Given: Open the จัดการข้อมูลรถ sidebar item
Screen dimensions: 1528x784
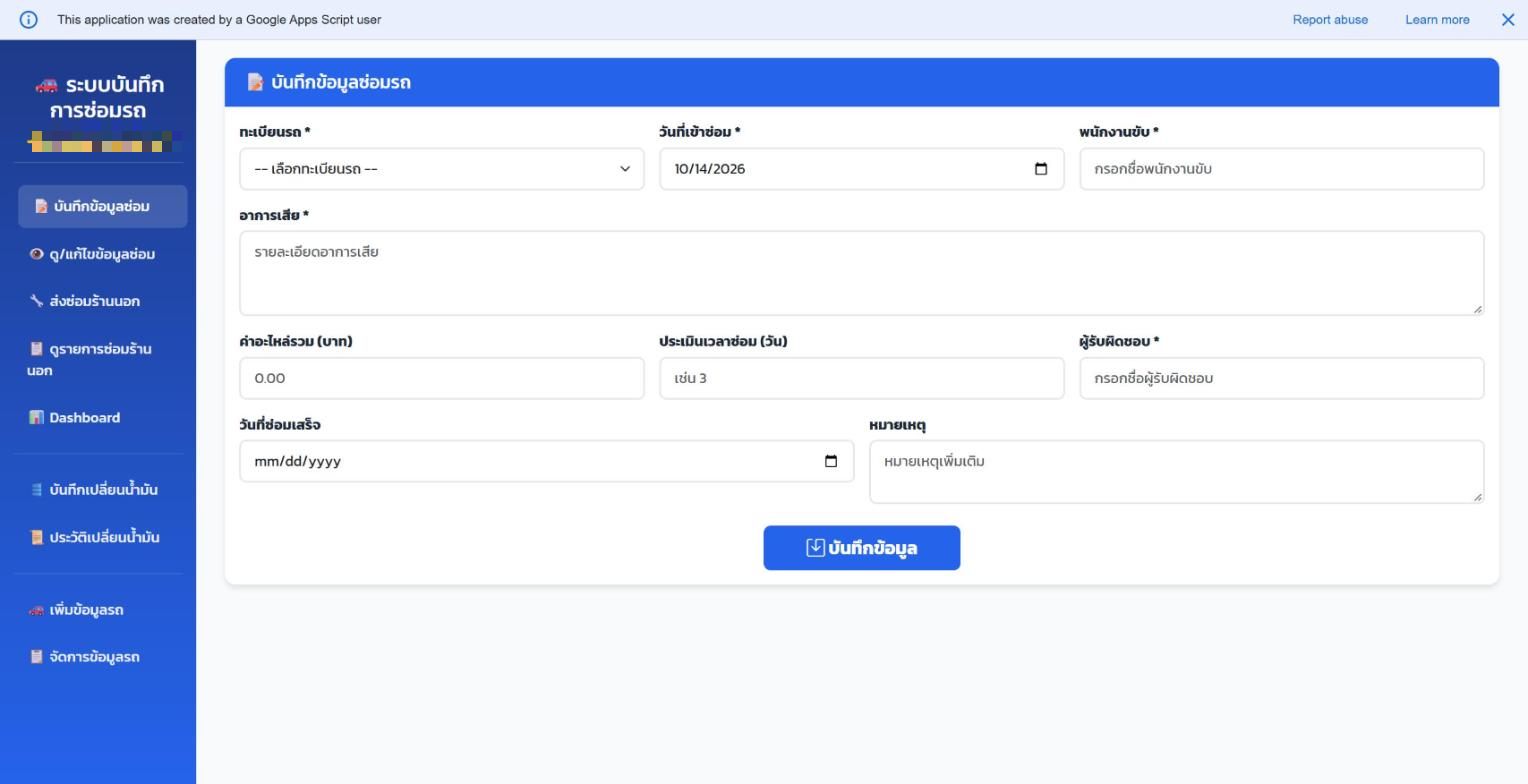Looking at the screenshot, I should 102,657.
